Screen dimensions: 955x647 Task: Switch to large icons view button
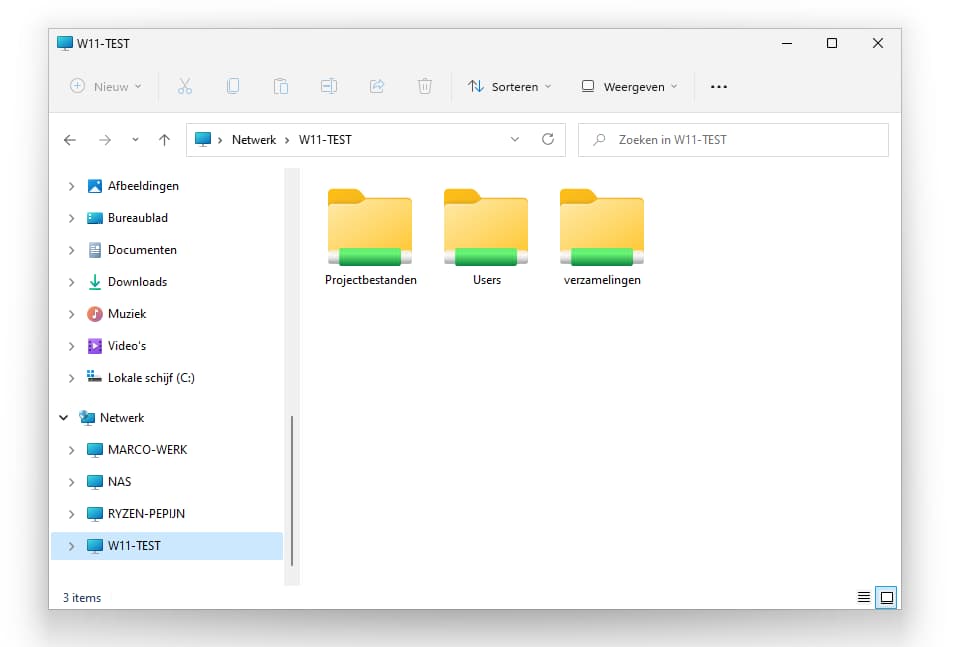(887, 597)
